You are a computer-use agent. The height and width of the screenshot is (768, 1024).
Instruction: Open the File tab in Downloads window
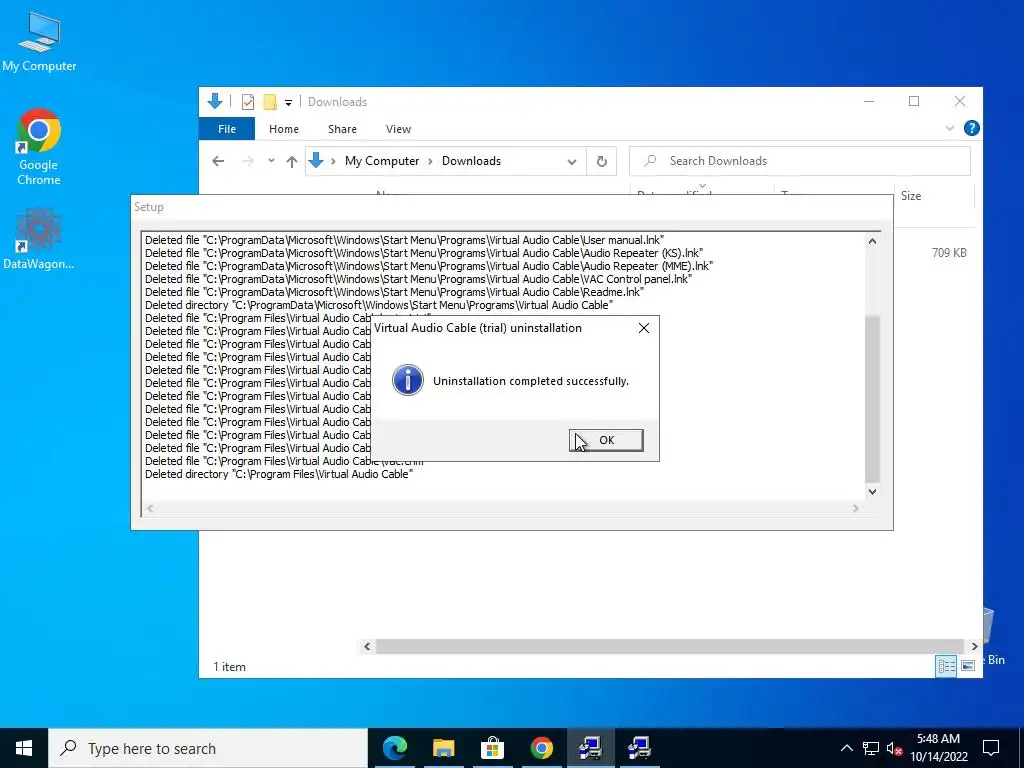coord(227,129)
